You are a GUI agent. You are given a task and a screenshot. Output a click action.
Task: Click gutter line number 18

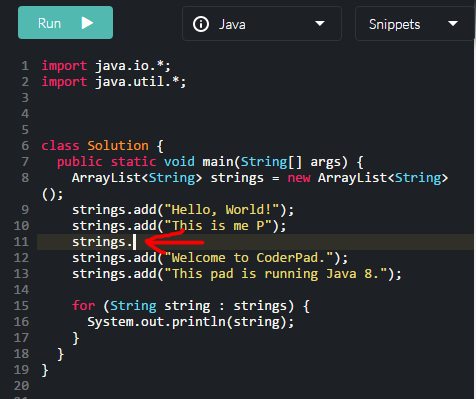click(x=21, y=354)
